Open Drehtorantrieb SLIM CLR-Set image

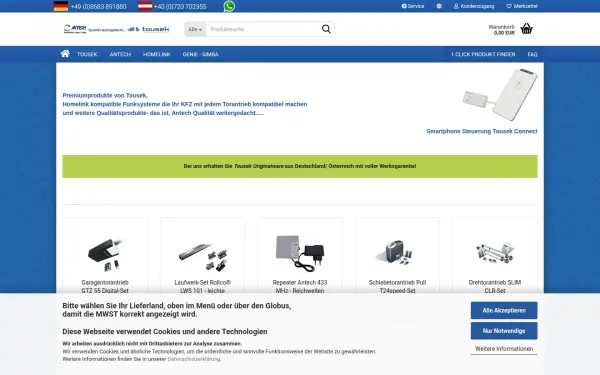click(x=495, y=253)
